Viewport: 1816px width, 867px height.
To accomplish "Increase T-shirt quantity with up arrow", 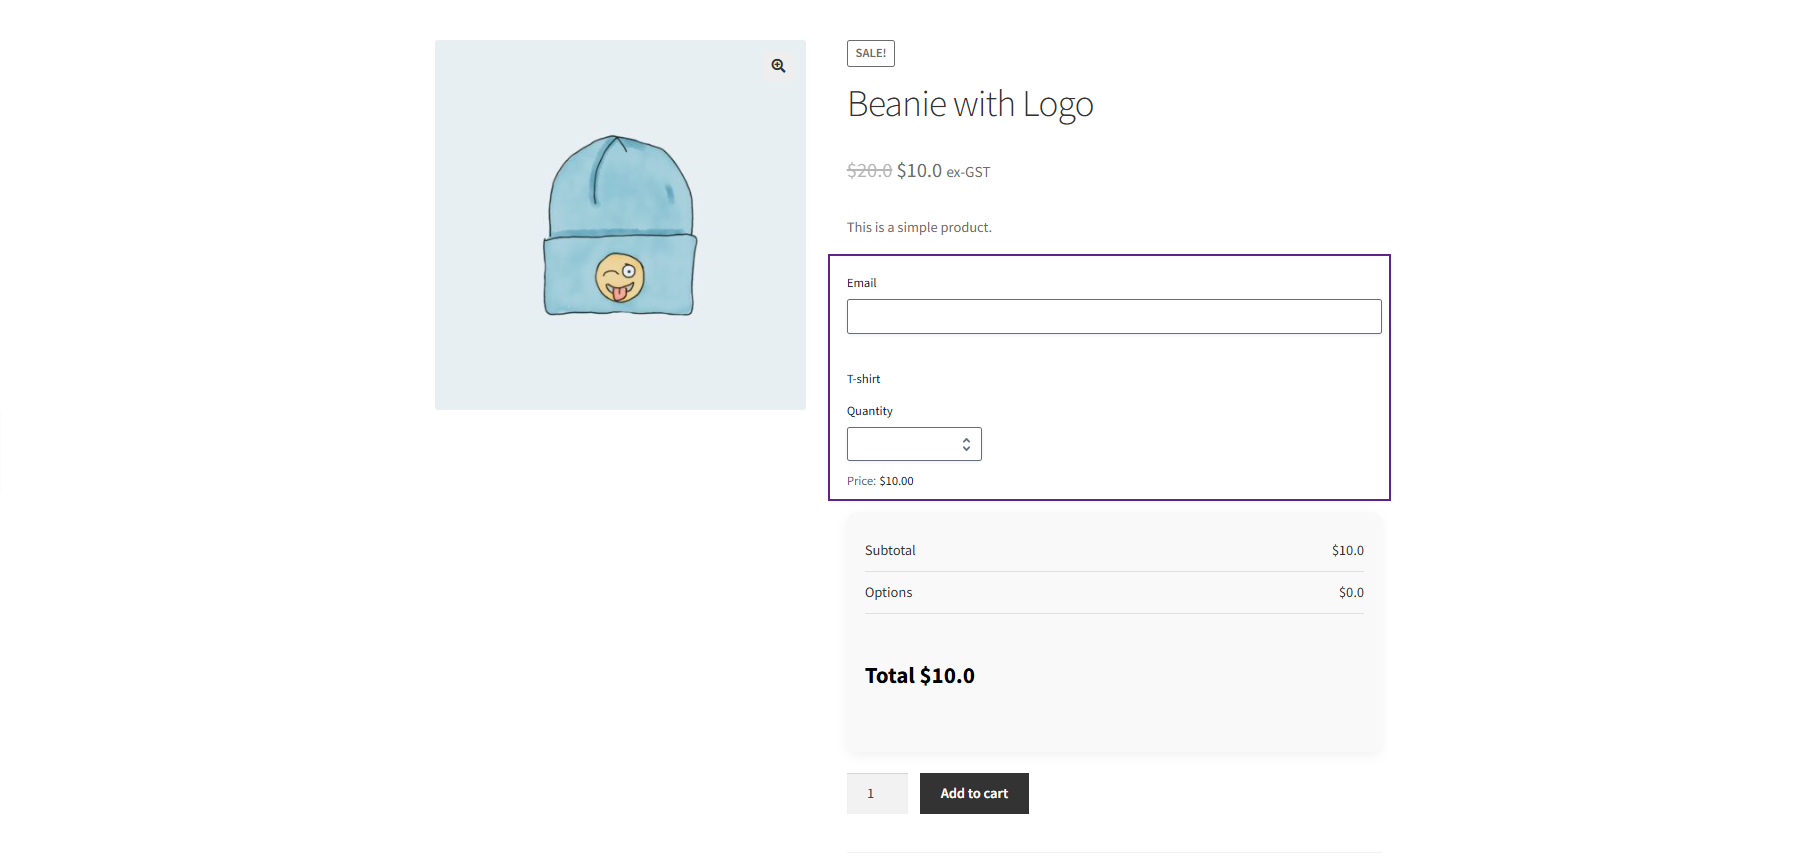I will (x=966, y=440).
